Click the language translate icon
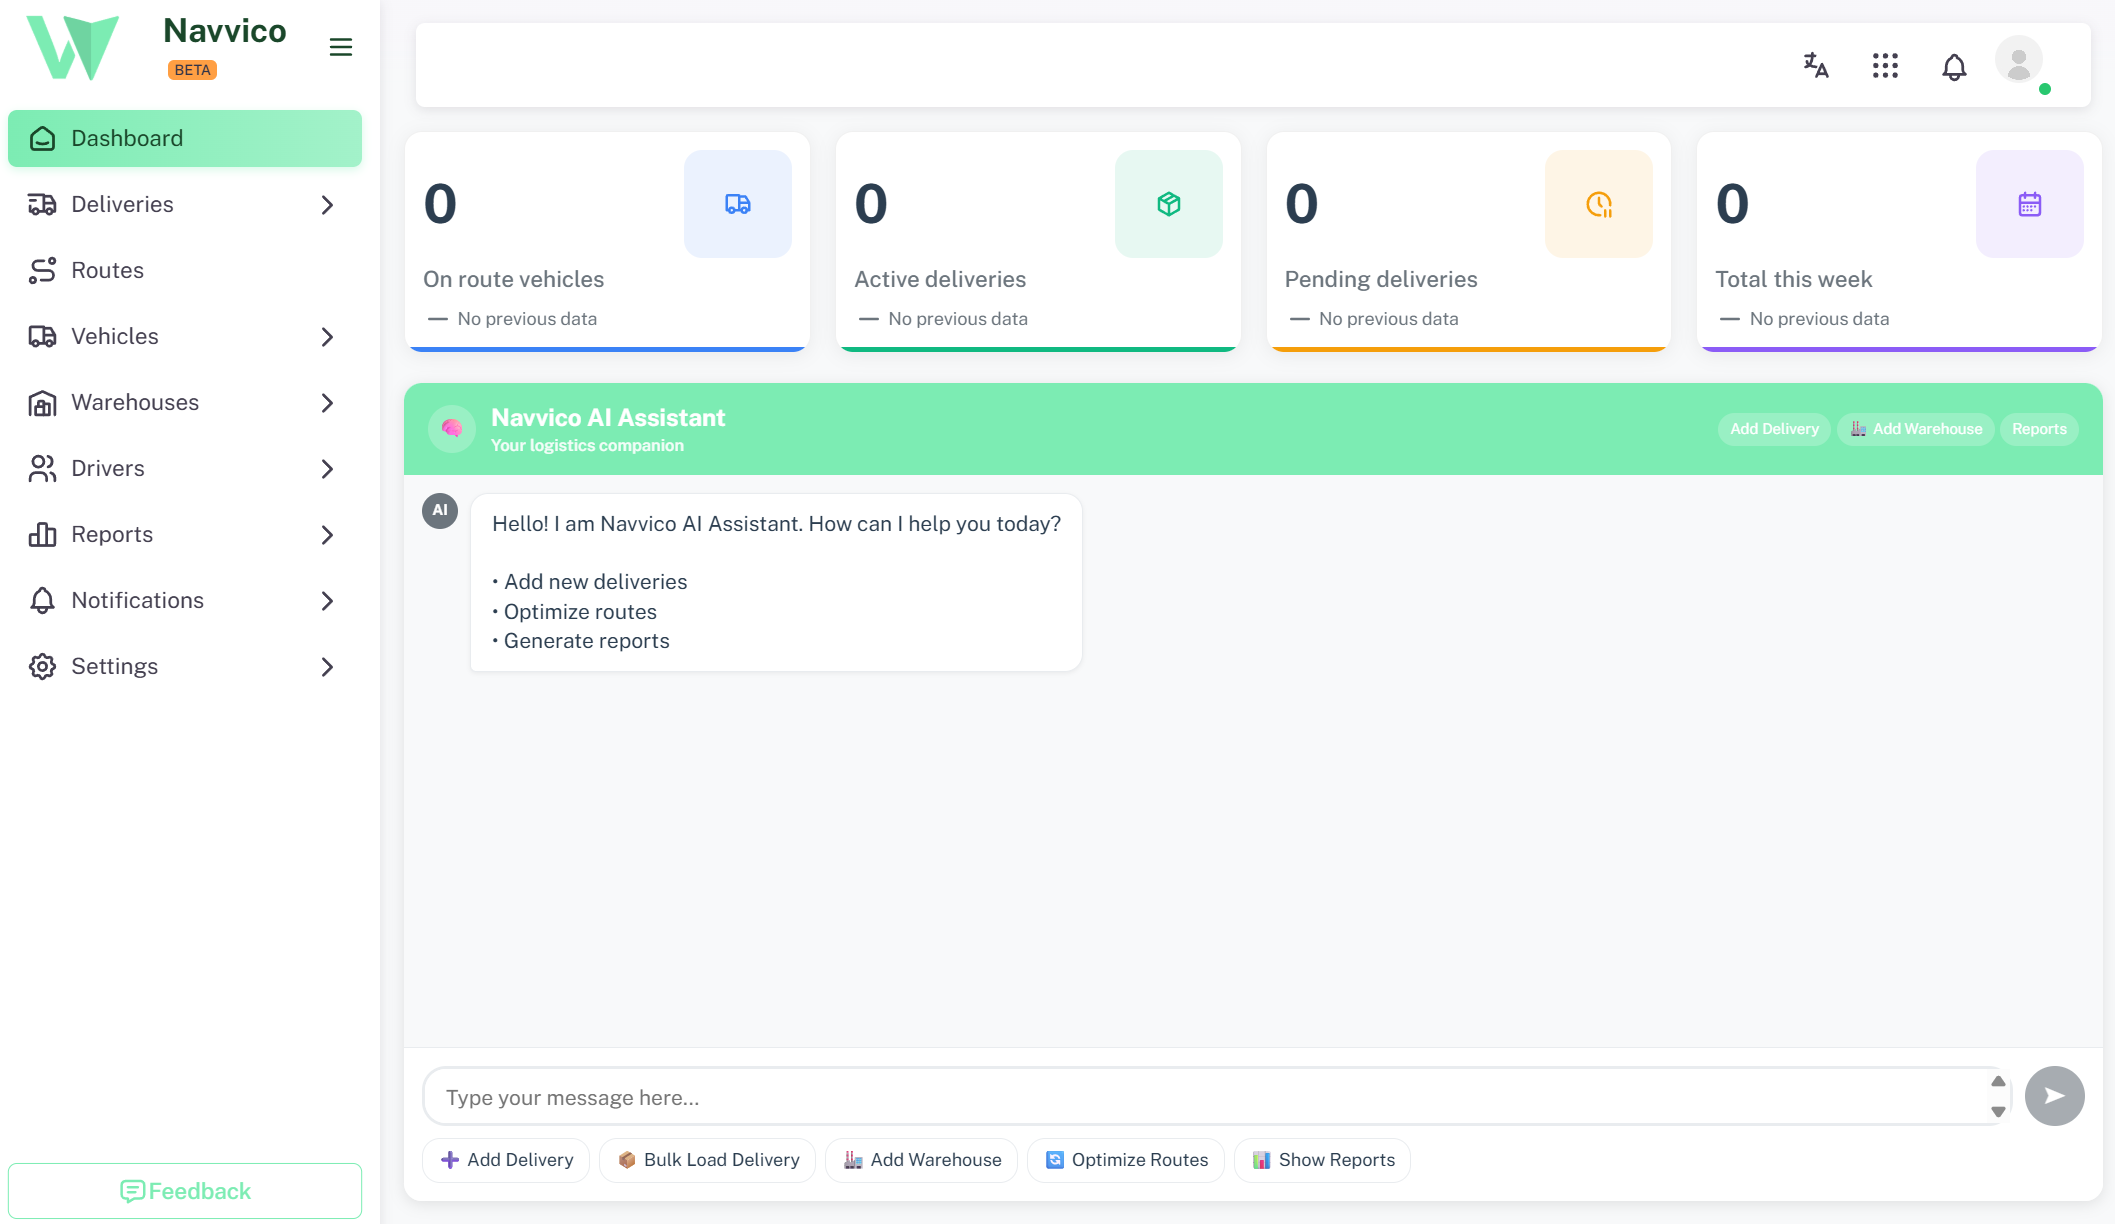Viewport: 2115px width, 1224px height. tap(1816, 66)
